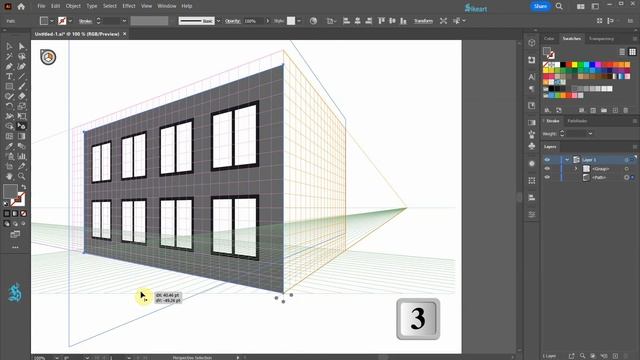The width and height of the screenshot is (640, 360).
Task: Open the Stroke color dropdown in control bar
Action: (70, 21)
